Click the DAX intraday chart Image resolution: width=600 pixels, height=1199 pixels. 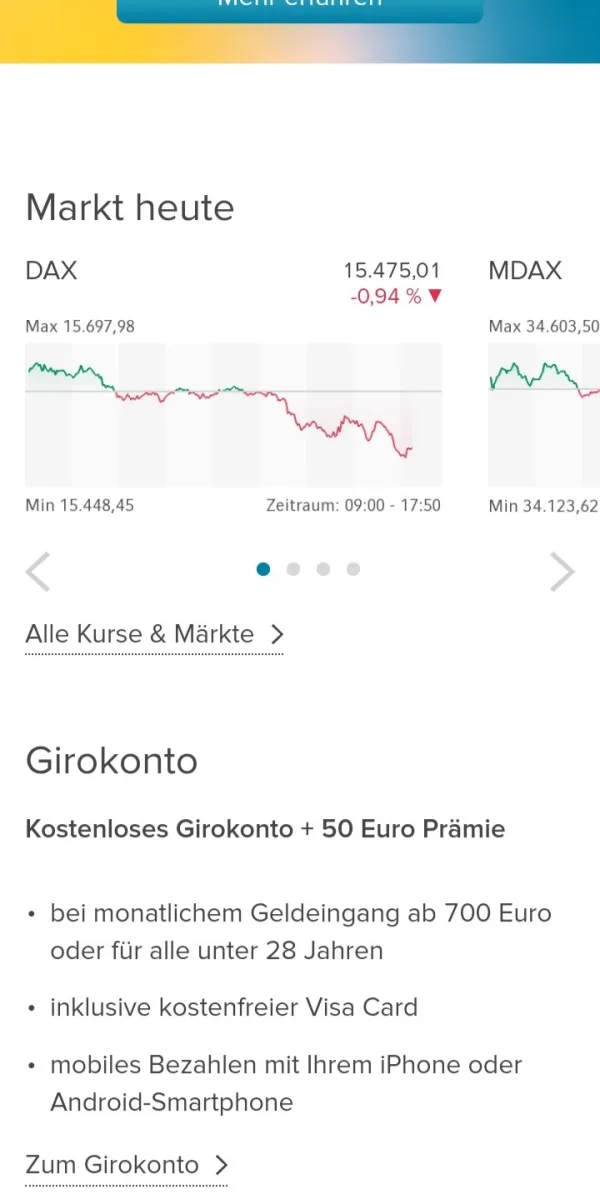232,415
